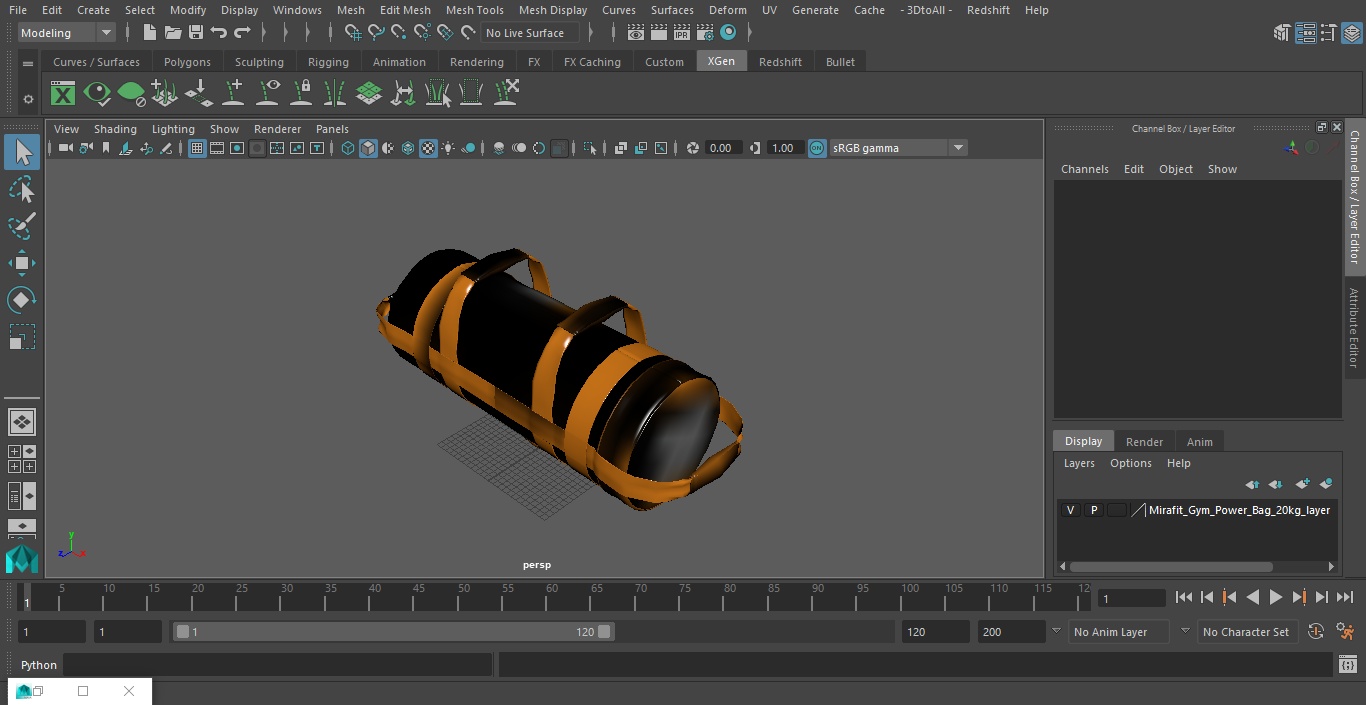1366x705 pixels.
Task: Open the Channels menu in Channel Box
Action: point(1084,169)
